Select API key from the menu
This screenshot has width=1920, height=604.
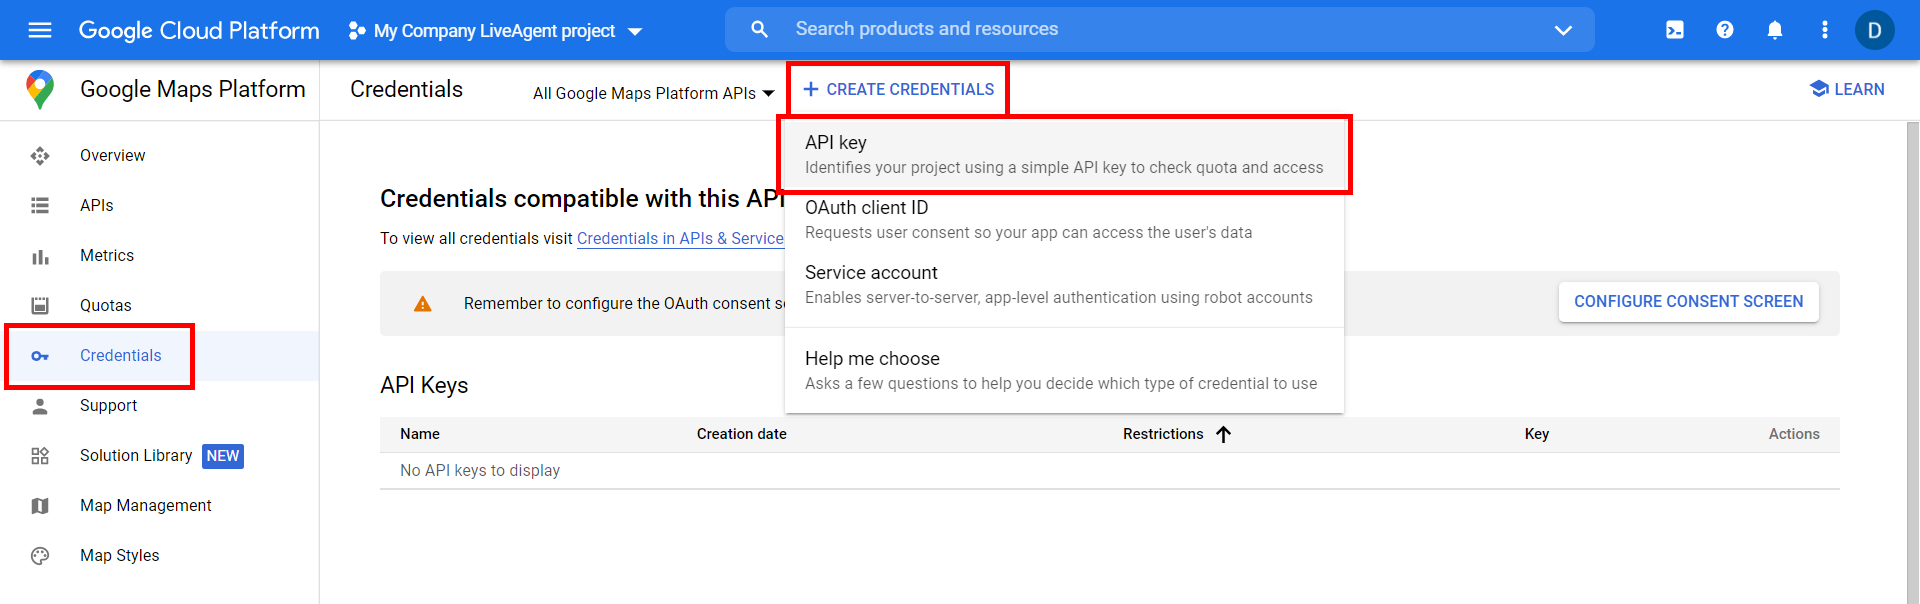[x=1064, y=154]
